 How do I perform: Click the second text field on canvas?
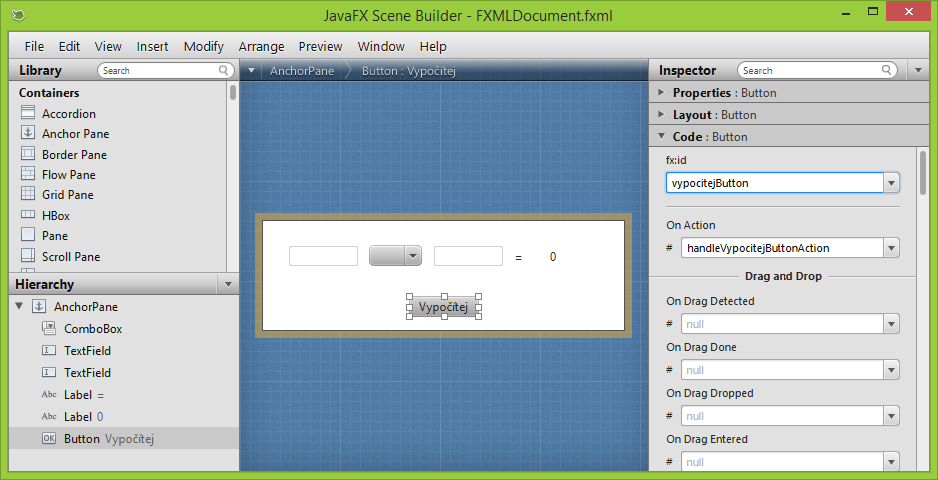click(468, 256)
